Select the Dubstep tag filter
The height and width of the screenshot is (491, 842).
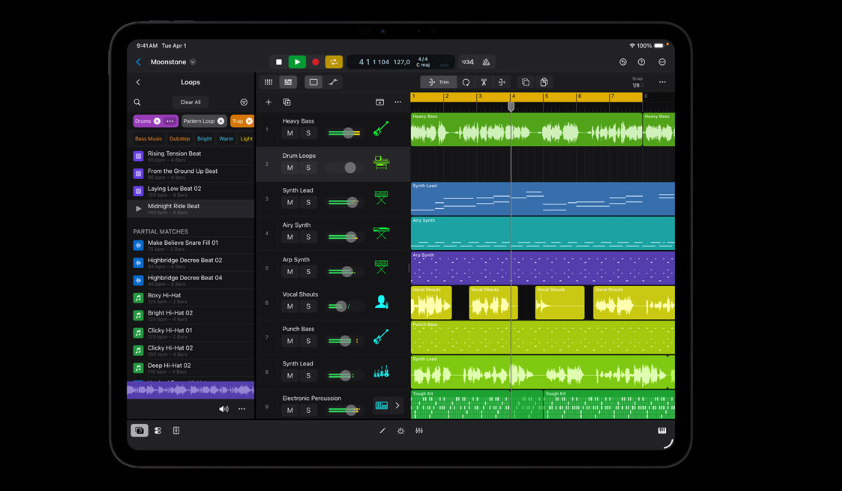(180, 139)
